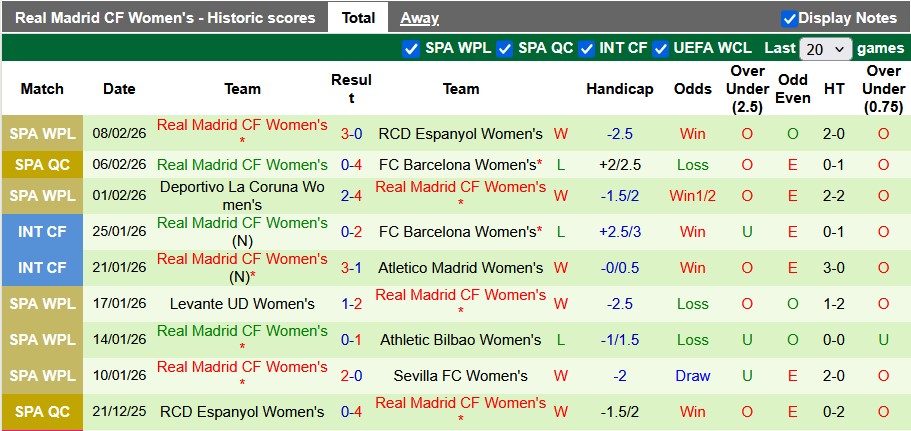
Task: Switch to the Away tab
Action: point(419,17)
